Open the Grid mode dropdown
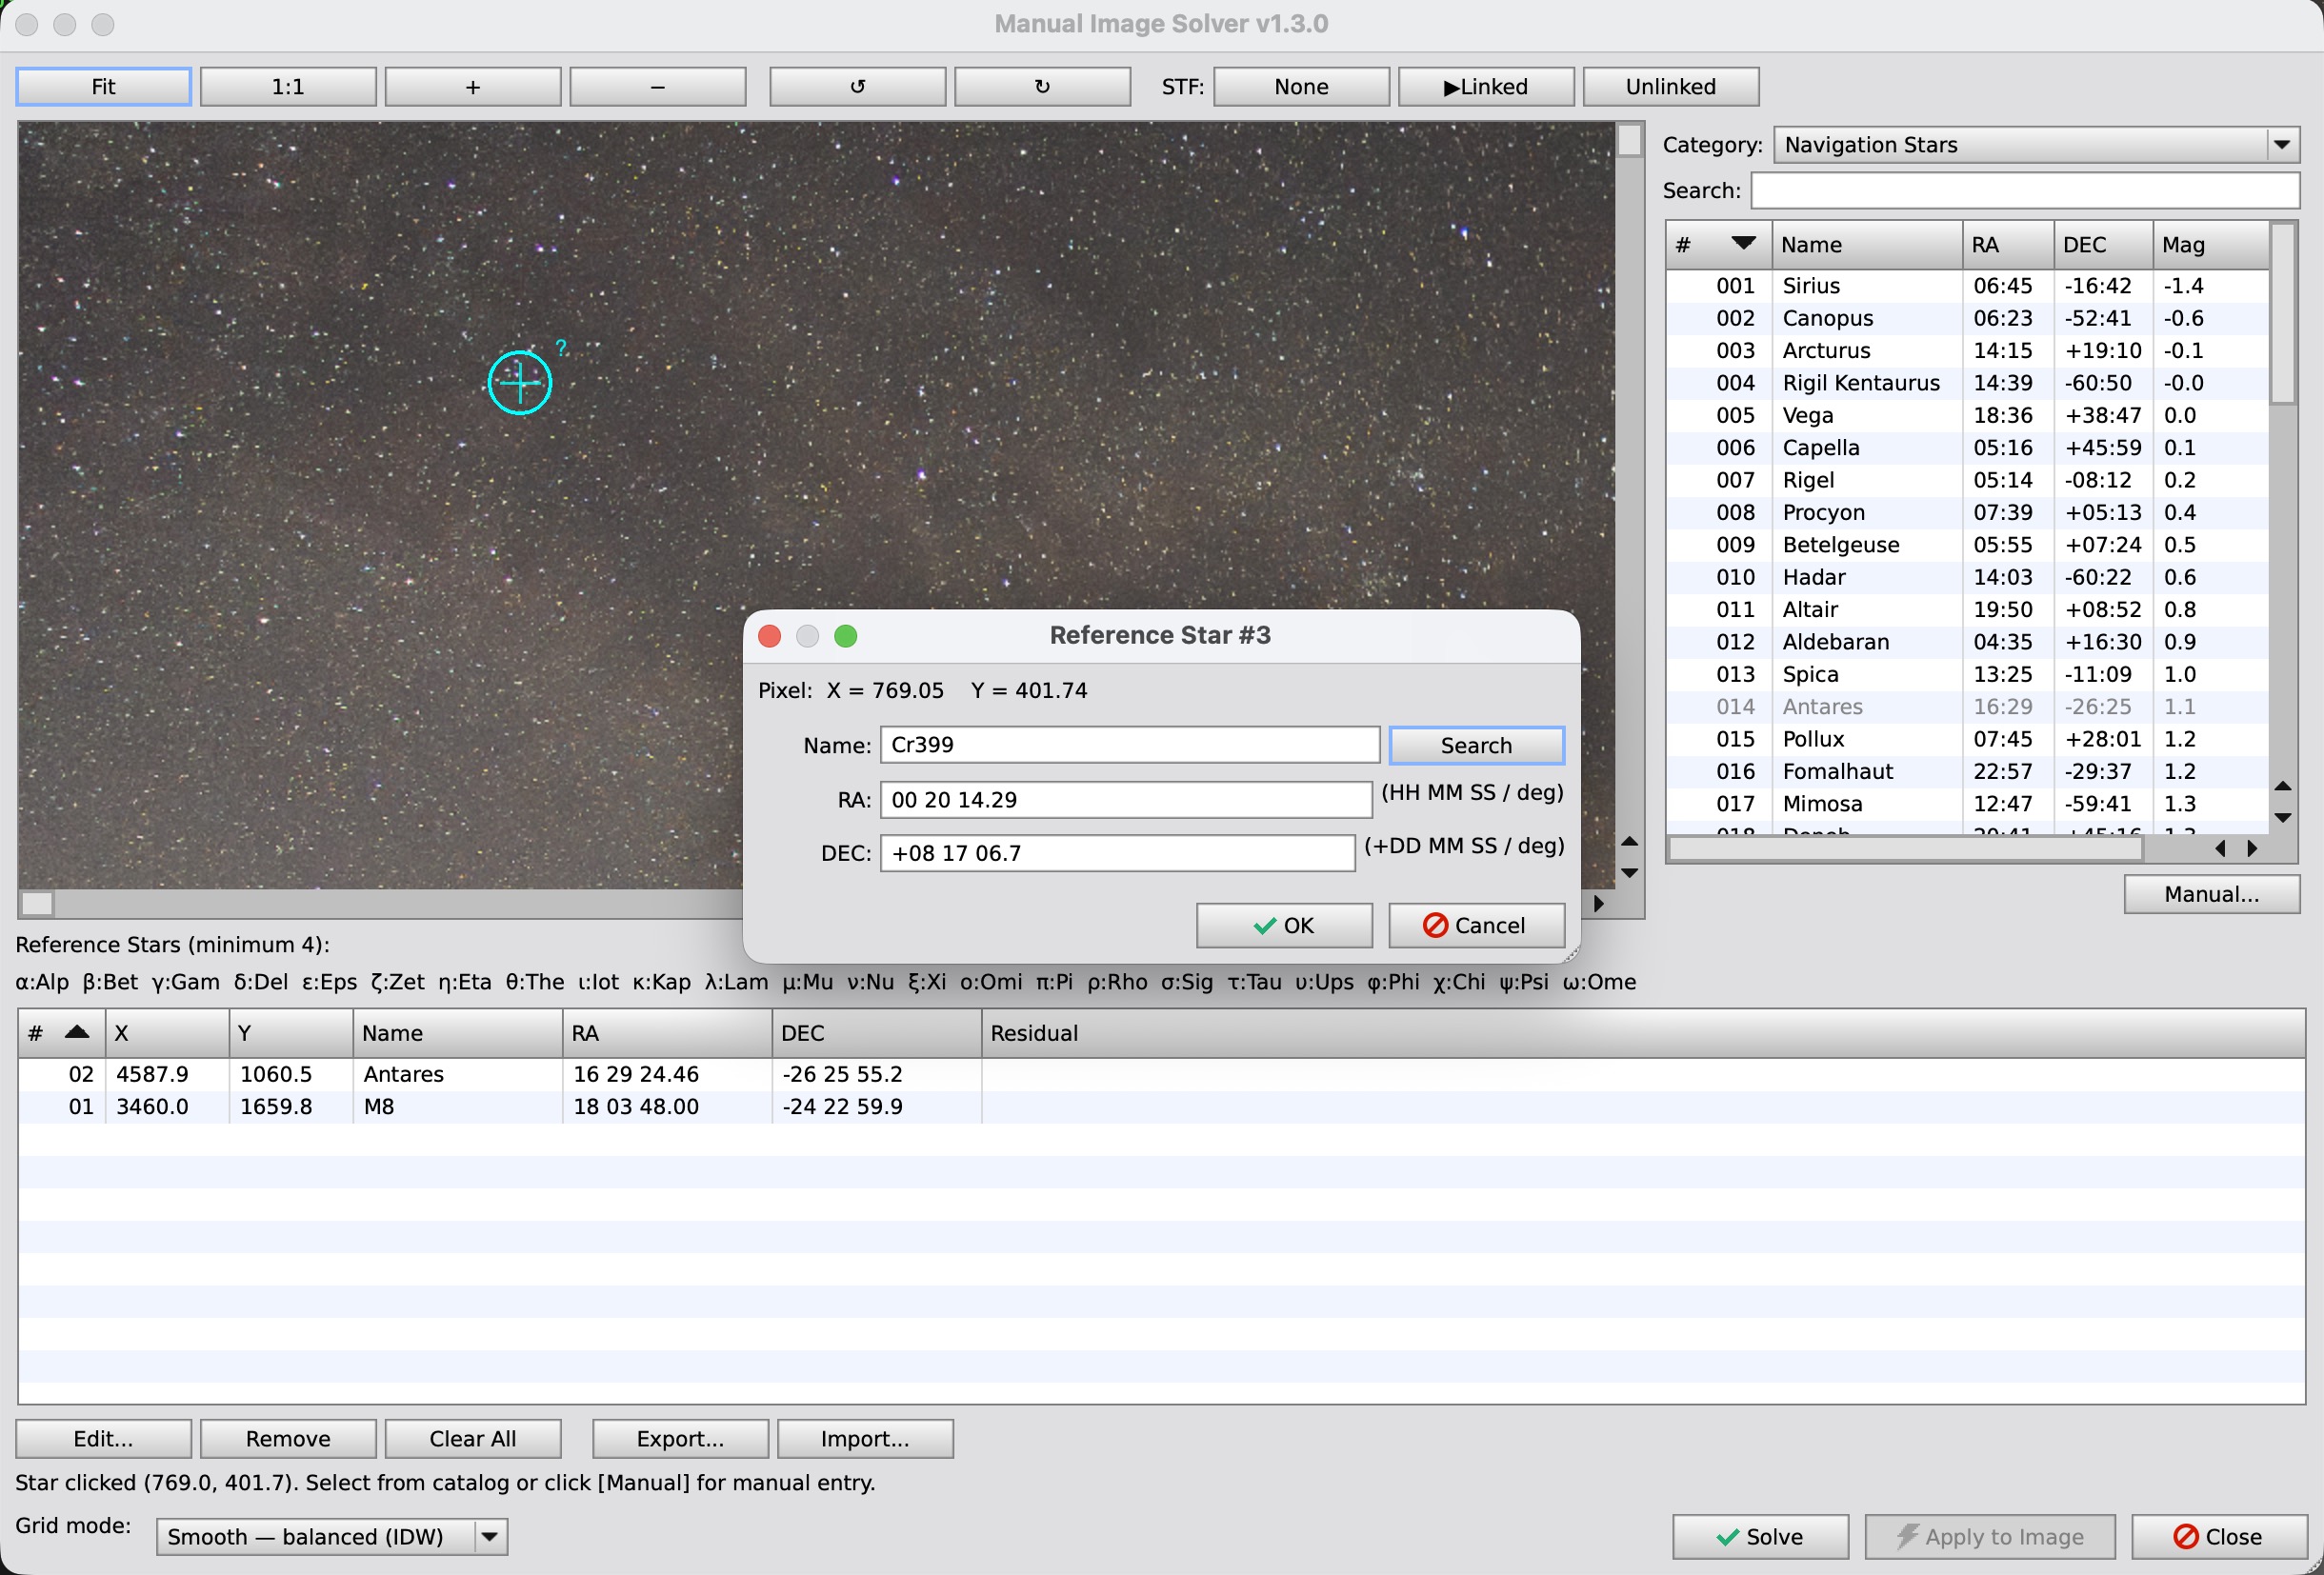Image resolution: width=2324 pixels, height=1575 pixels. pos(487,1537)
